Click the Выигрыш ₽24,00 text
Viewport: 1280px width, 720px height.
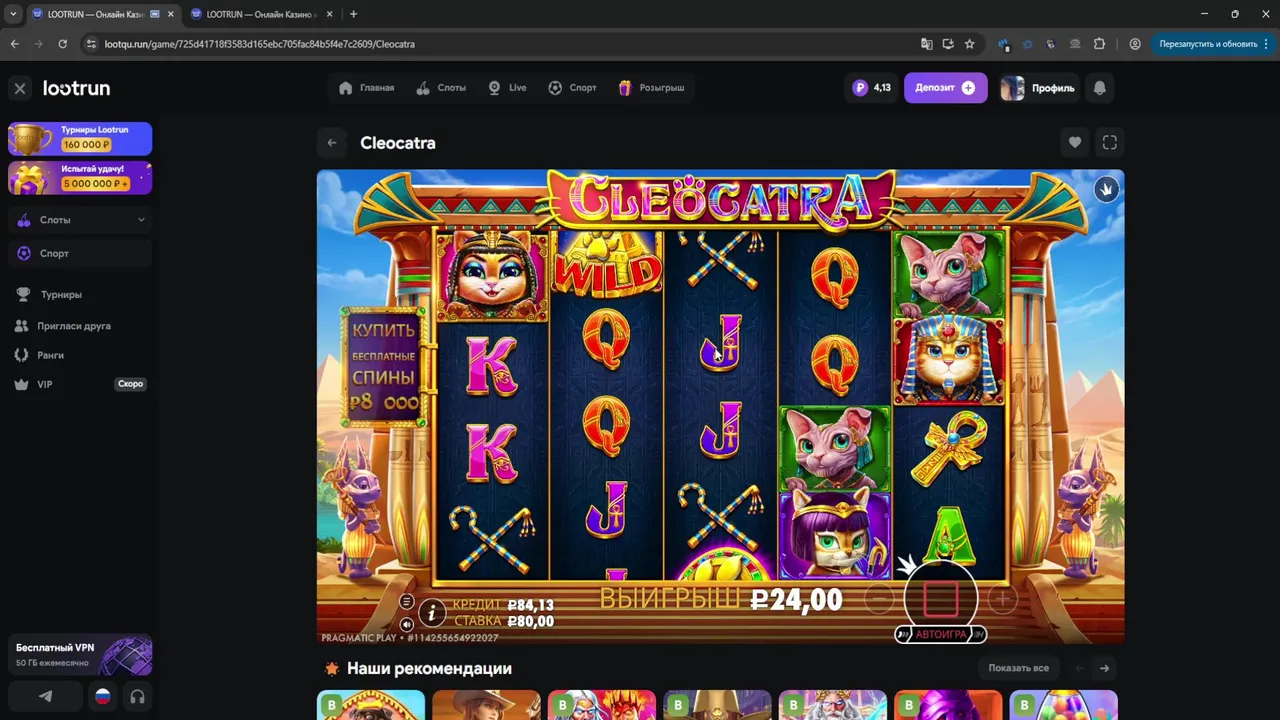click(721, 599)
